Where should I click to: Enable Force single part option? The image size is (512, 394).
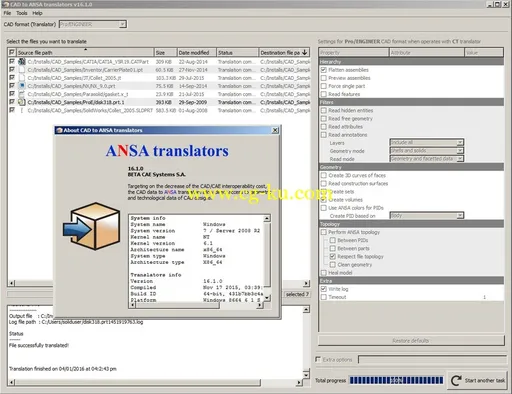pos(323,86)
